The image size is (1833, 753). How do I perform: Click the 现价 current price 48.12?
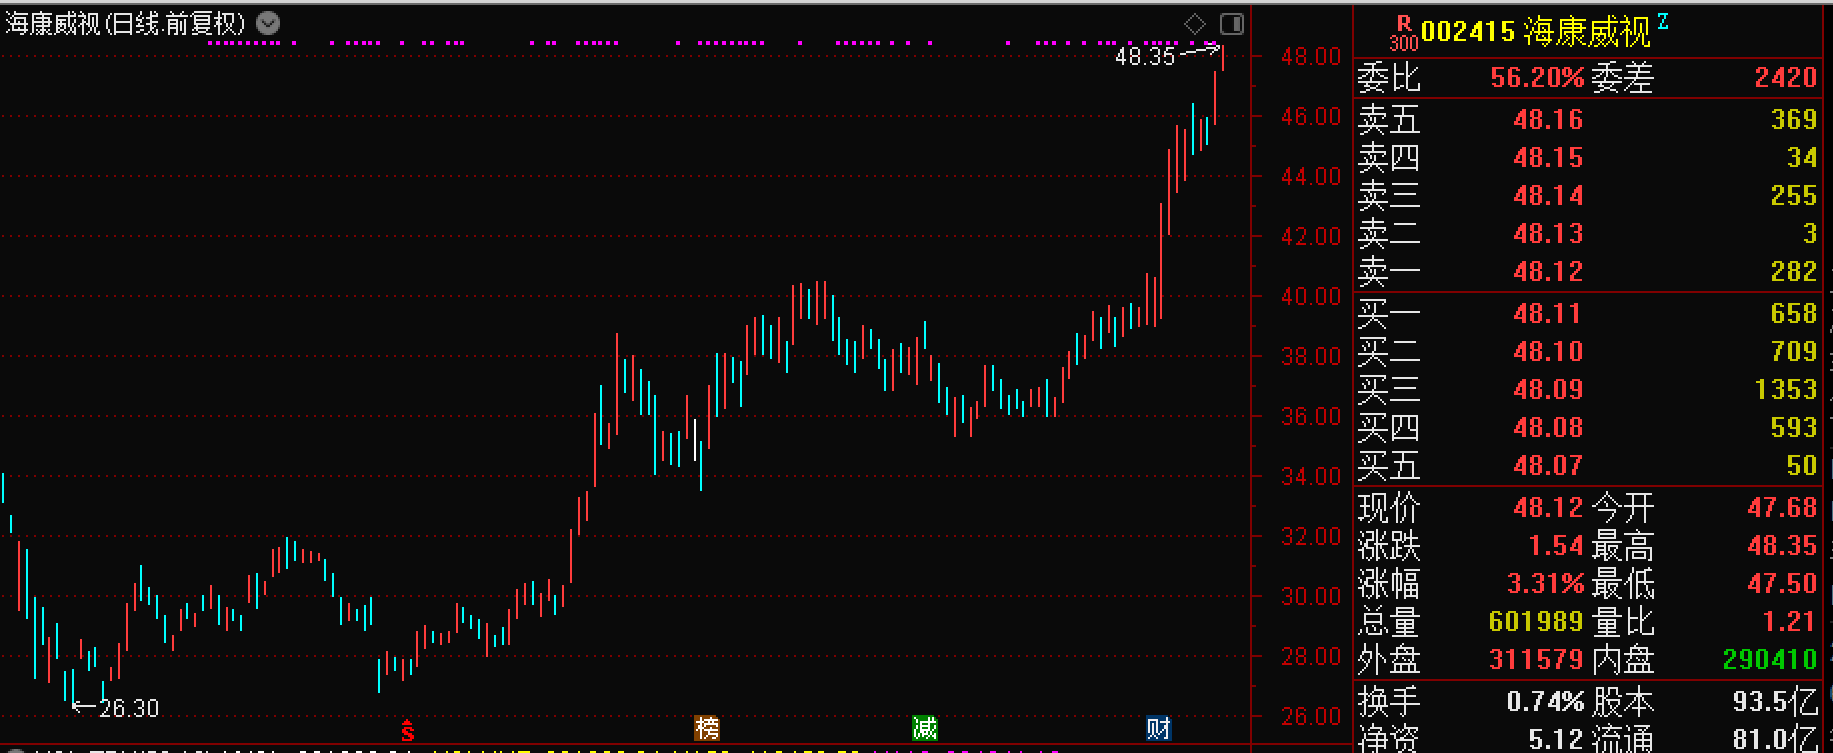point(1547,508)
